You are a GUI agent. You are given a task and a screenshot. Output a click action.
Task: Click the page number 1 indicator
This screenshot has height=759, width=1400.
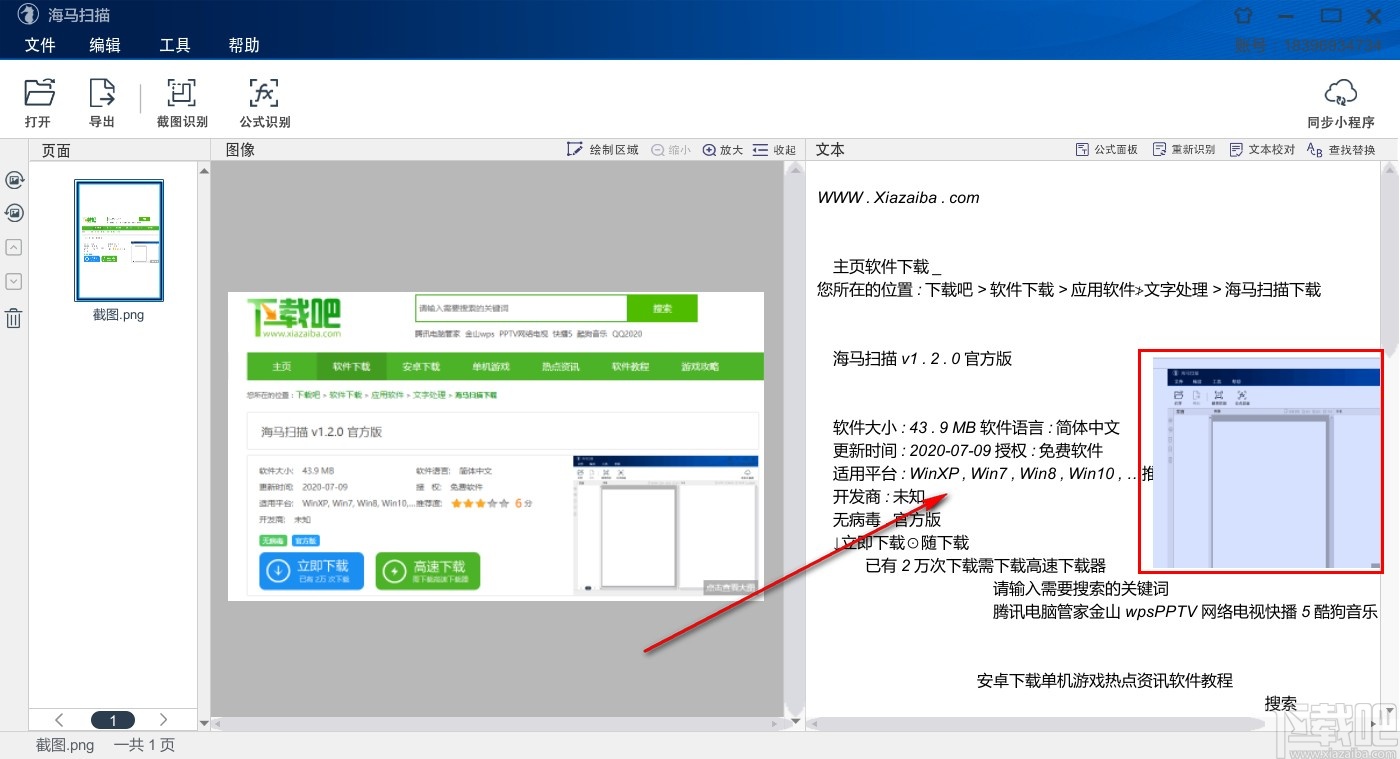pyautogui.click(x=113, y=720)
